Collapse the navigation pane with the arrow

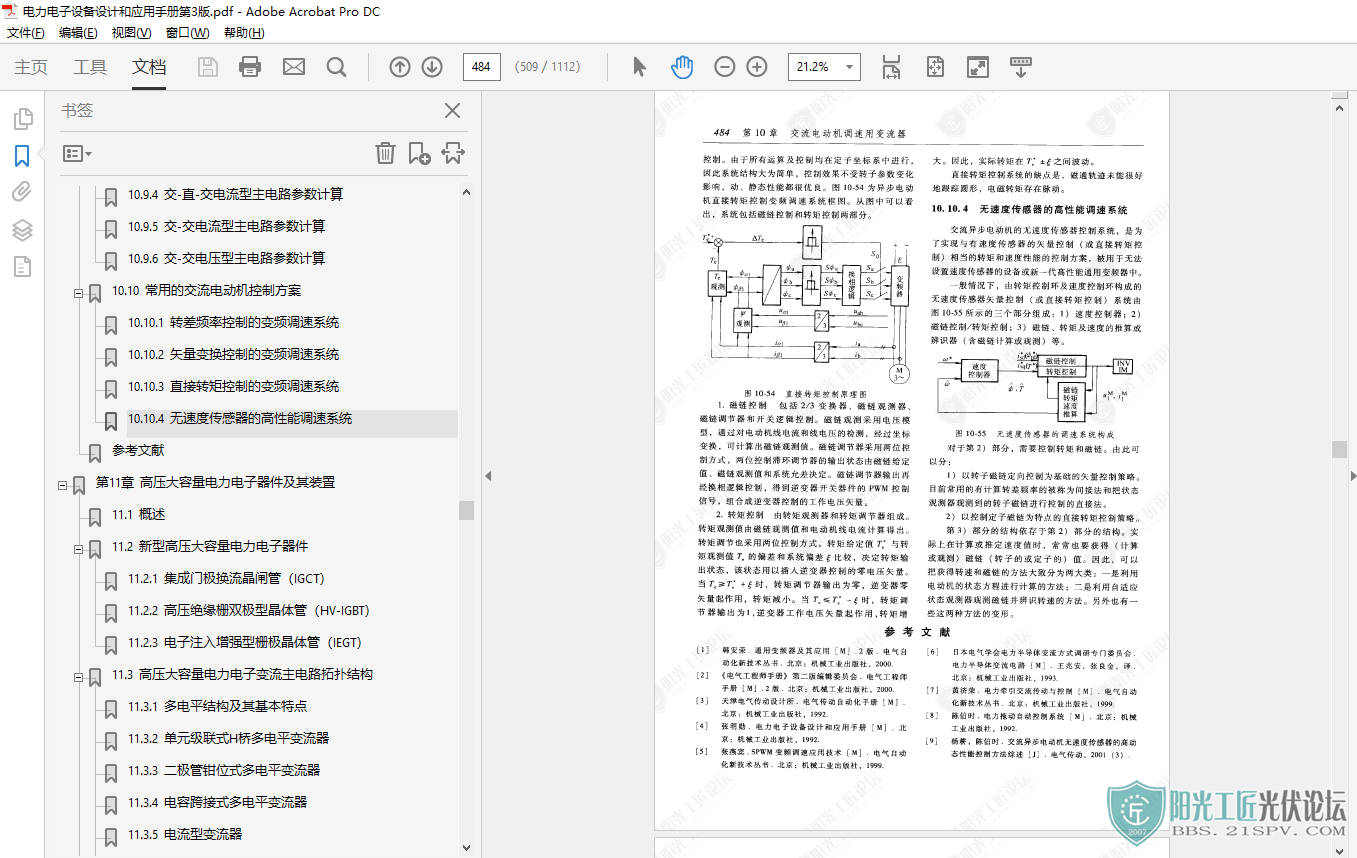pos(488,475)
